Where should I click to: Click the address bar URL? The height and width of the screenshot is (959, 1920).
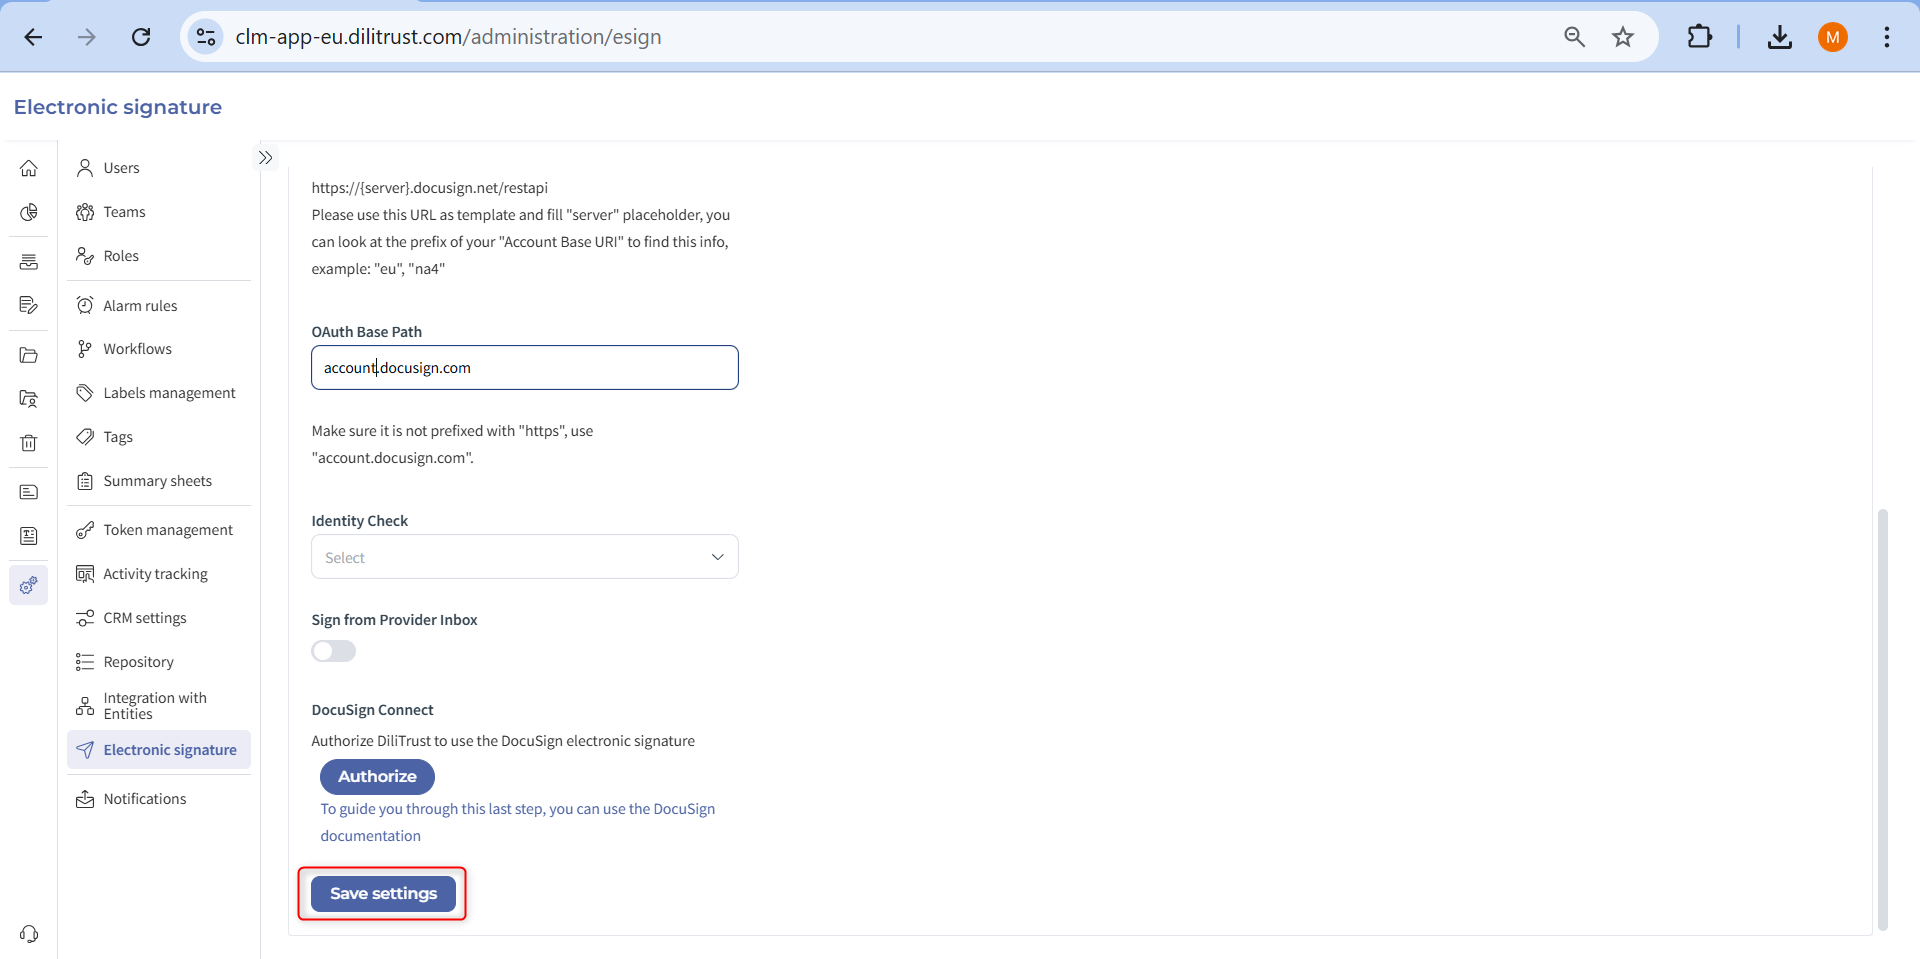448,37
